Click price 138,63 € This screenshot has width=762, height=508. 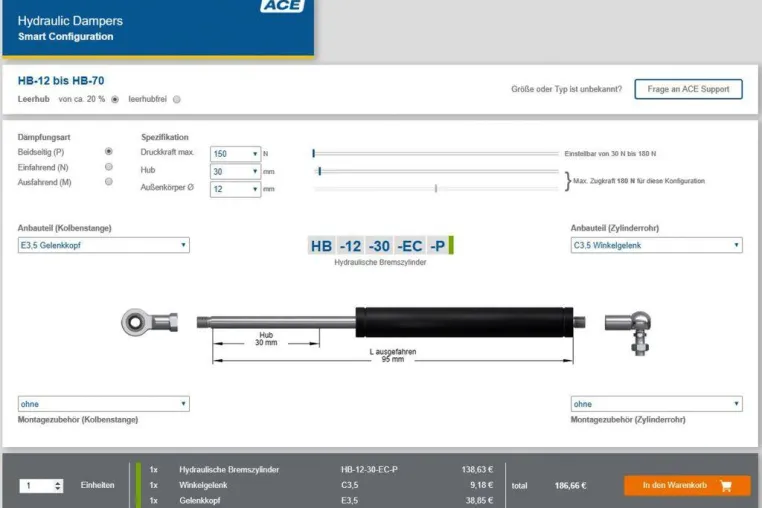[477, 470]
